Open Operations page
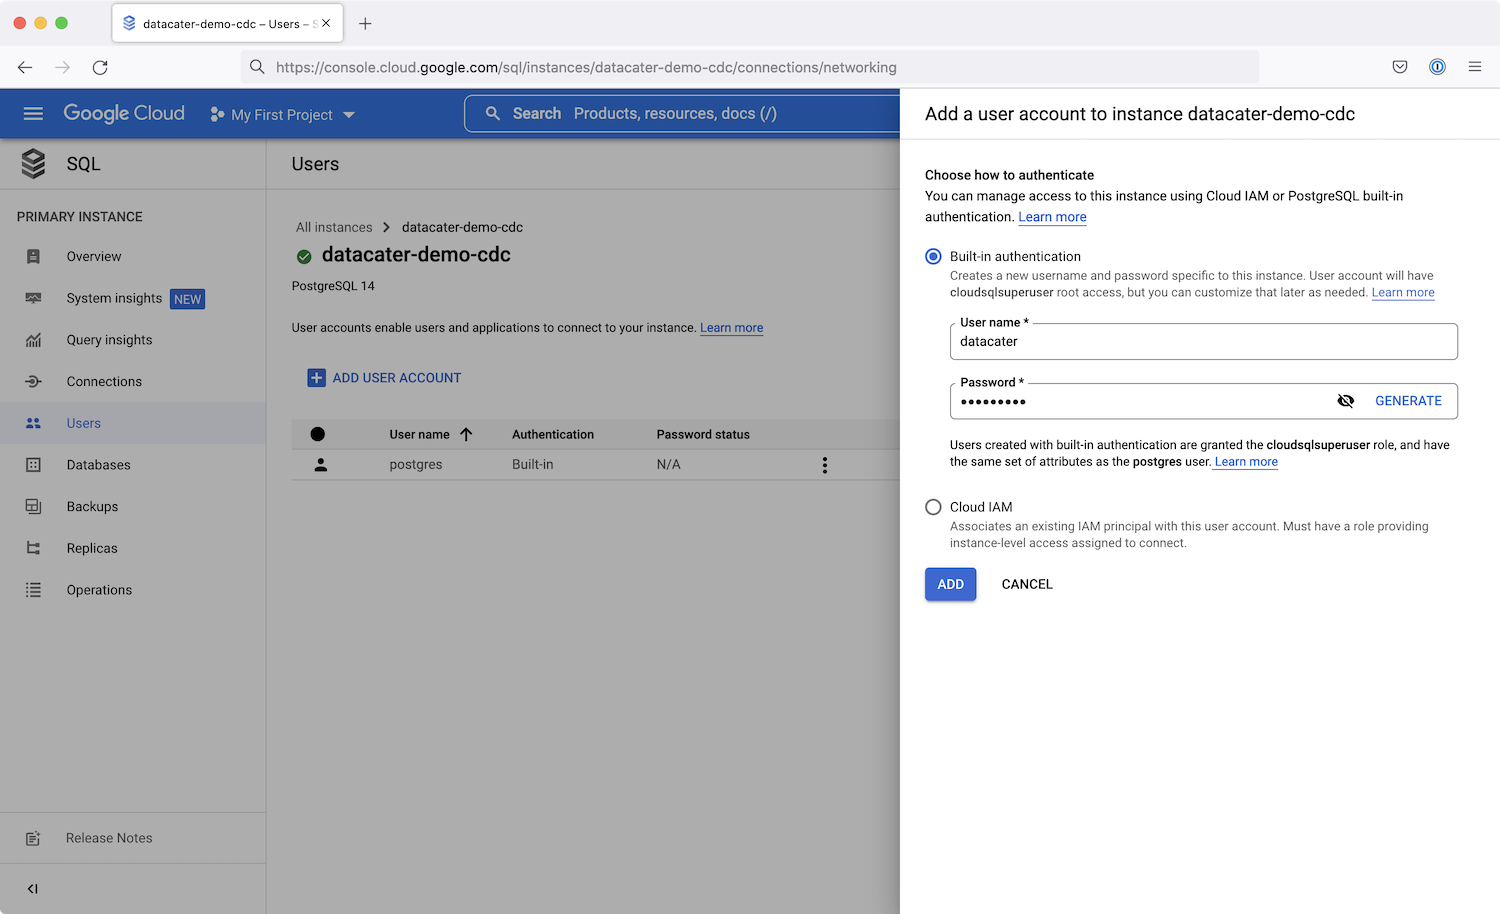1500x914 pixels. coord(99,590)
